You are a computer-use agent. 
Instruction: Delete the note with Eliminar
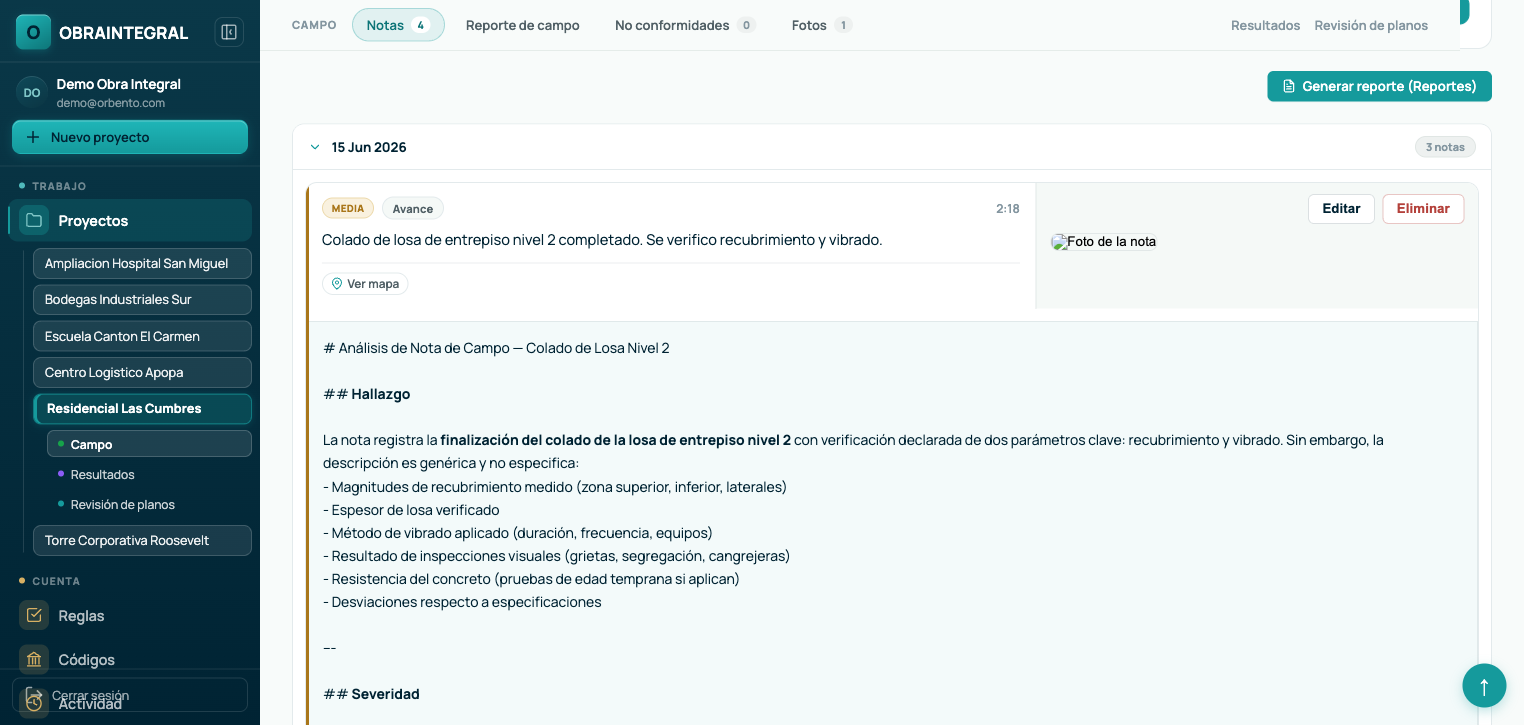[x=1423, y=209]
